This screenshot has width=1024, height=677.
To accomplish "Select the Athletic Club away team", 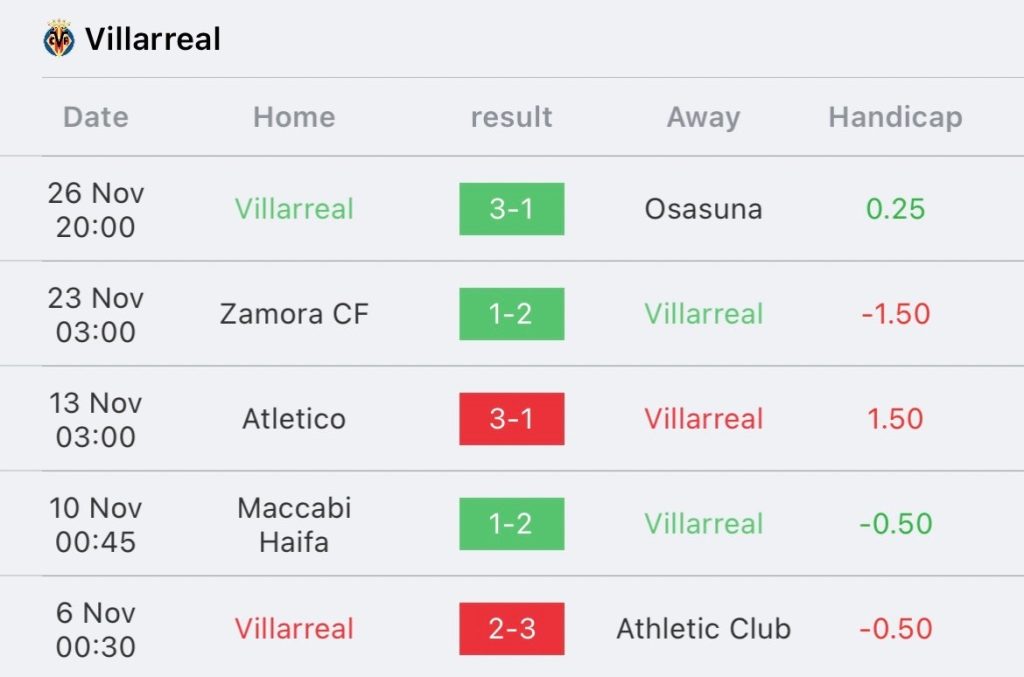I will pos(703,629).
